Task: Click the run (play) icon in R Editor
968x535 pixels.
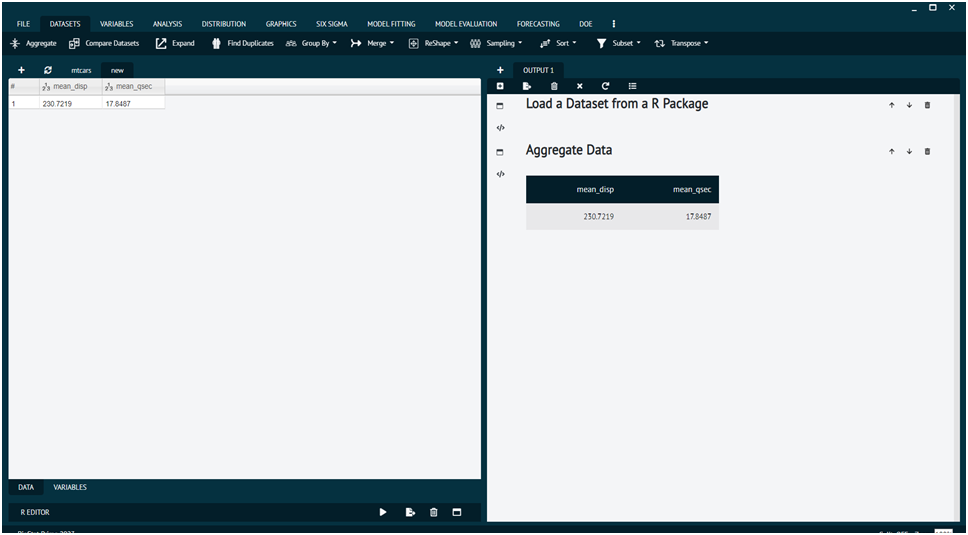Action: pyautogui.click(x=383, y=512)
